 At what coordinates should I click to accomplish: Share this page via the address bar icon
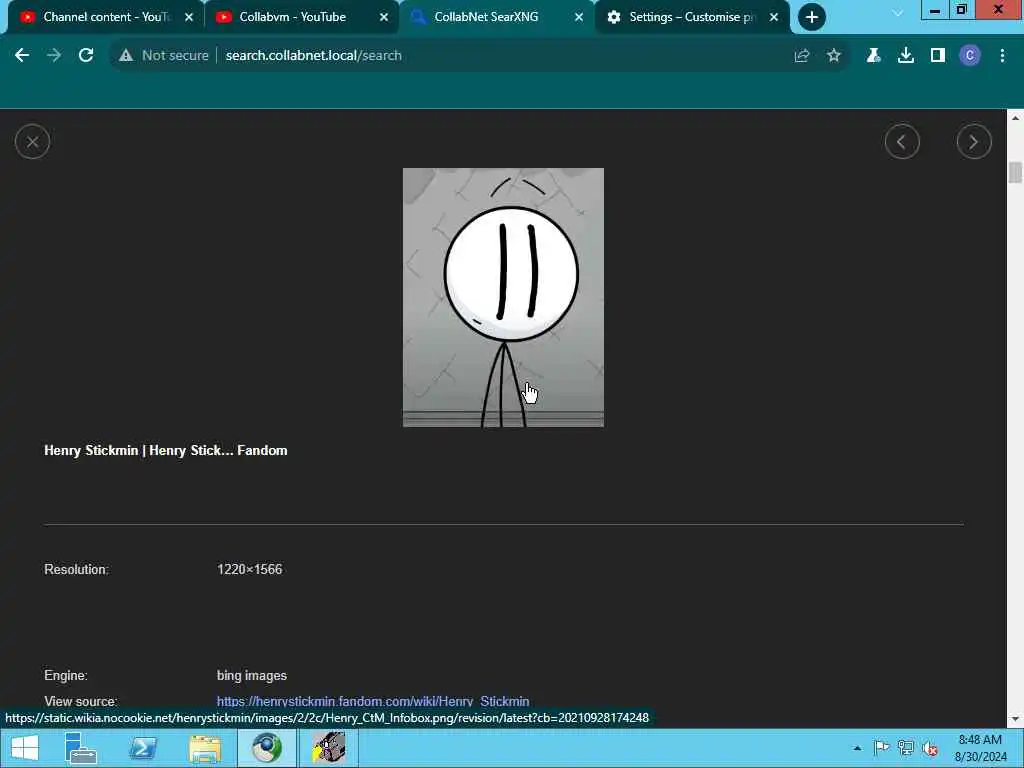pos(801,56)
